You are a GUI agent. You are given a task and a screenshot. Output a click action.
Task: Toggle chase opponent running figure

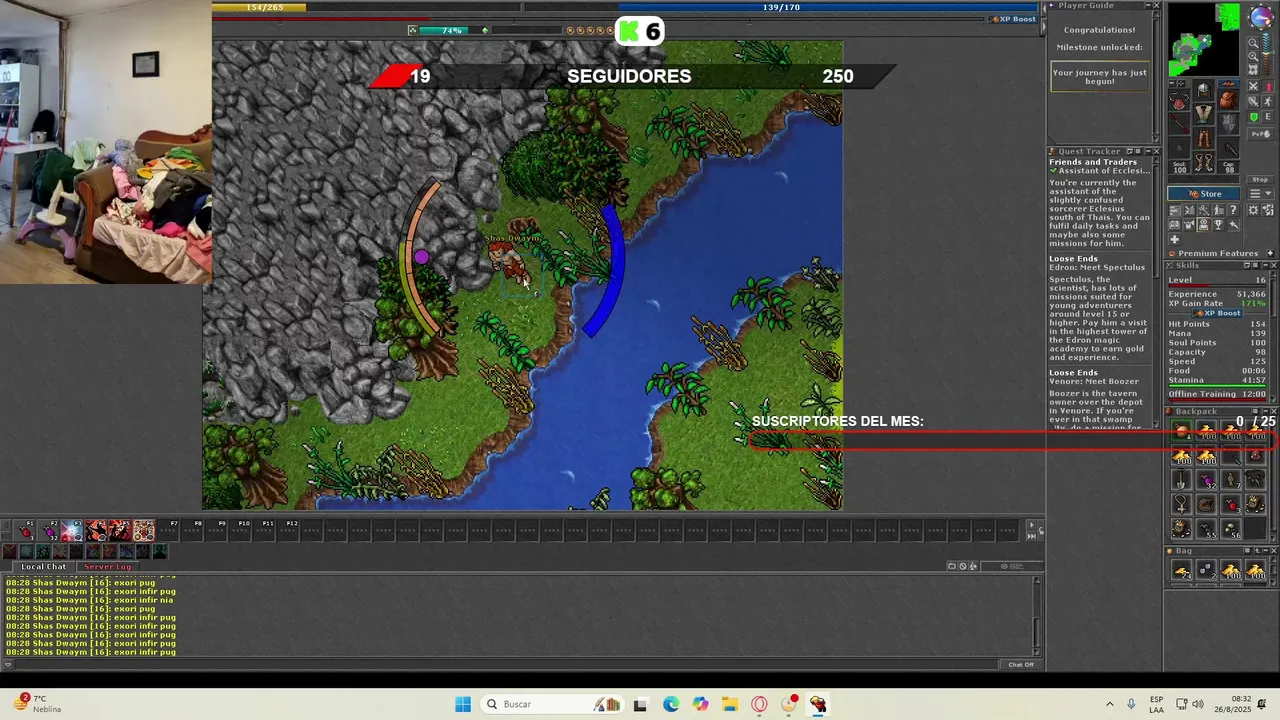(1269, 101)
